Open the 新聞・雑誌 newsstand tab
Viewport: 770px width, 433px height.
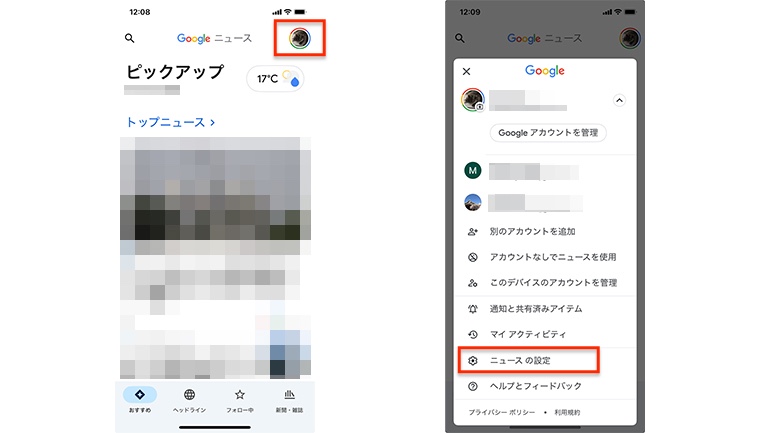point(289,400)
